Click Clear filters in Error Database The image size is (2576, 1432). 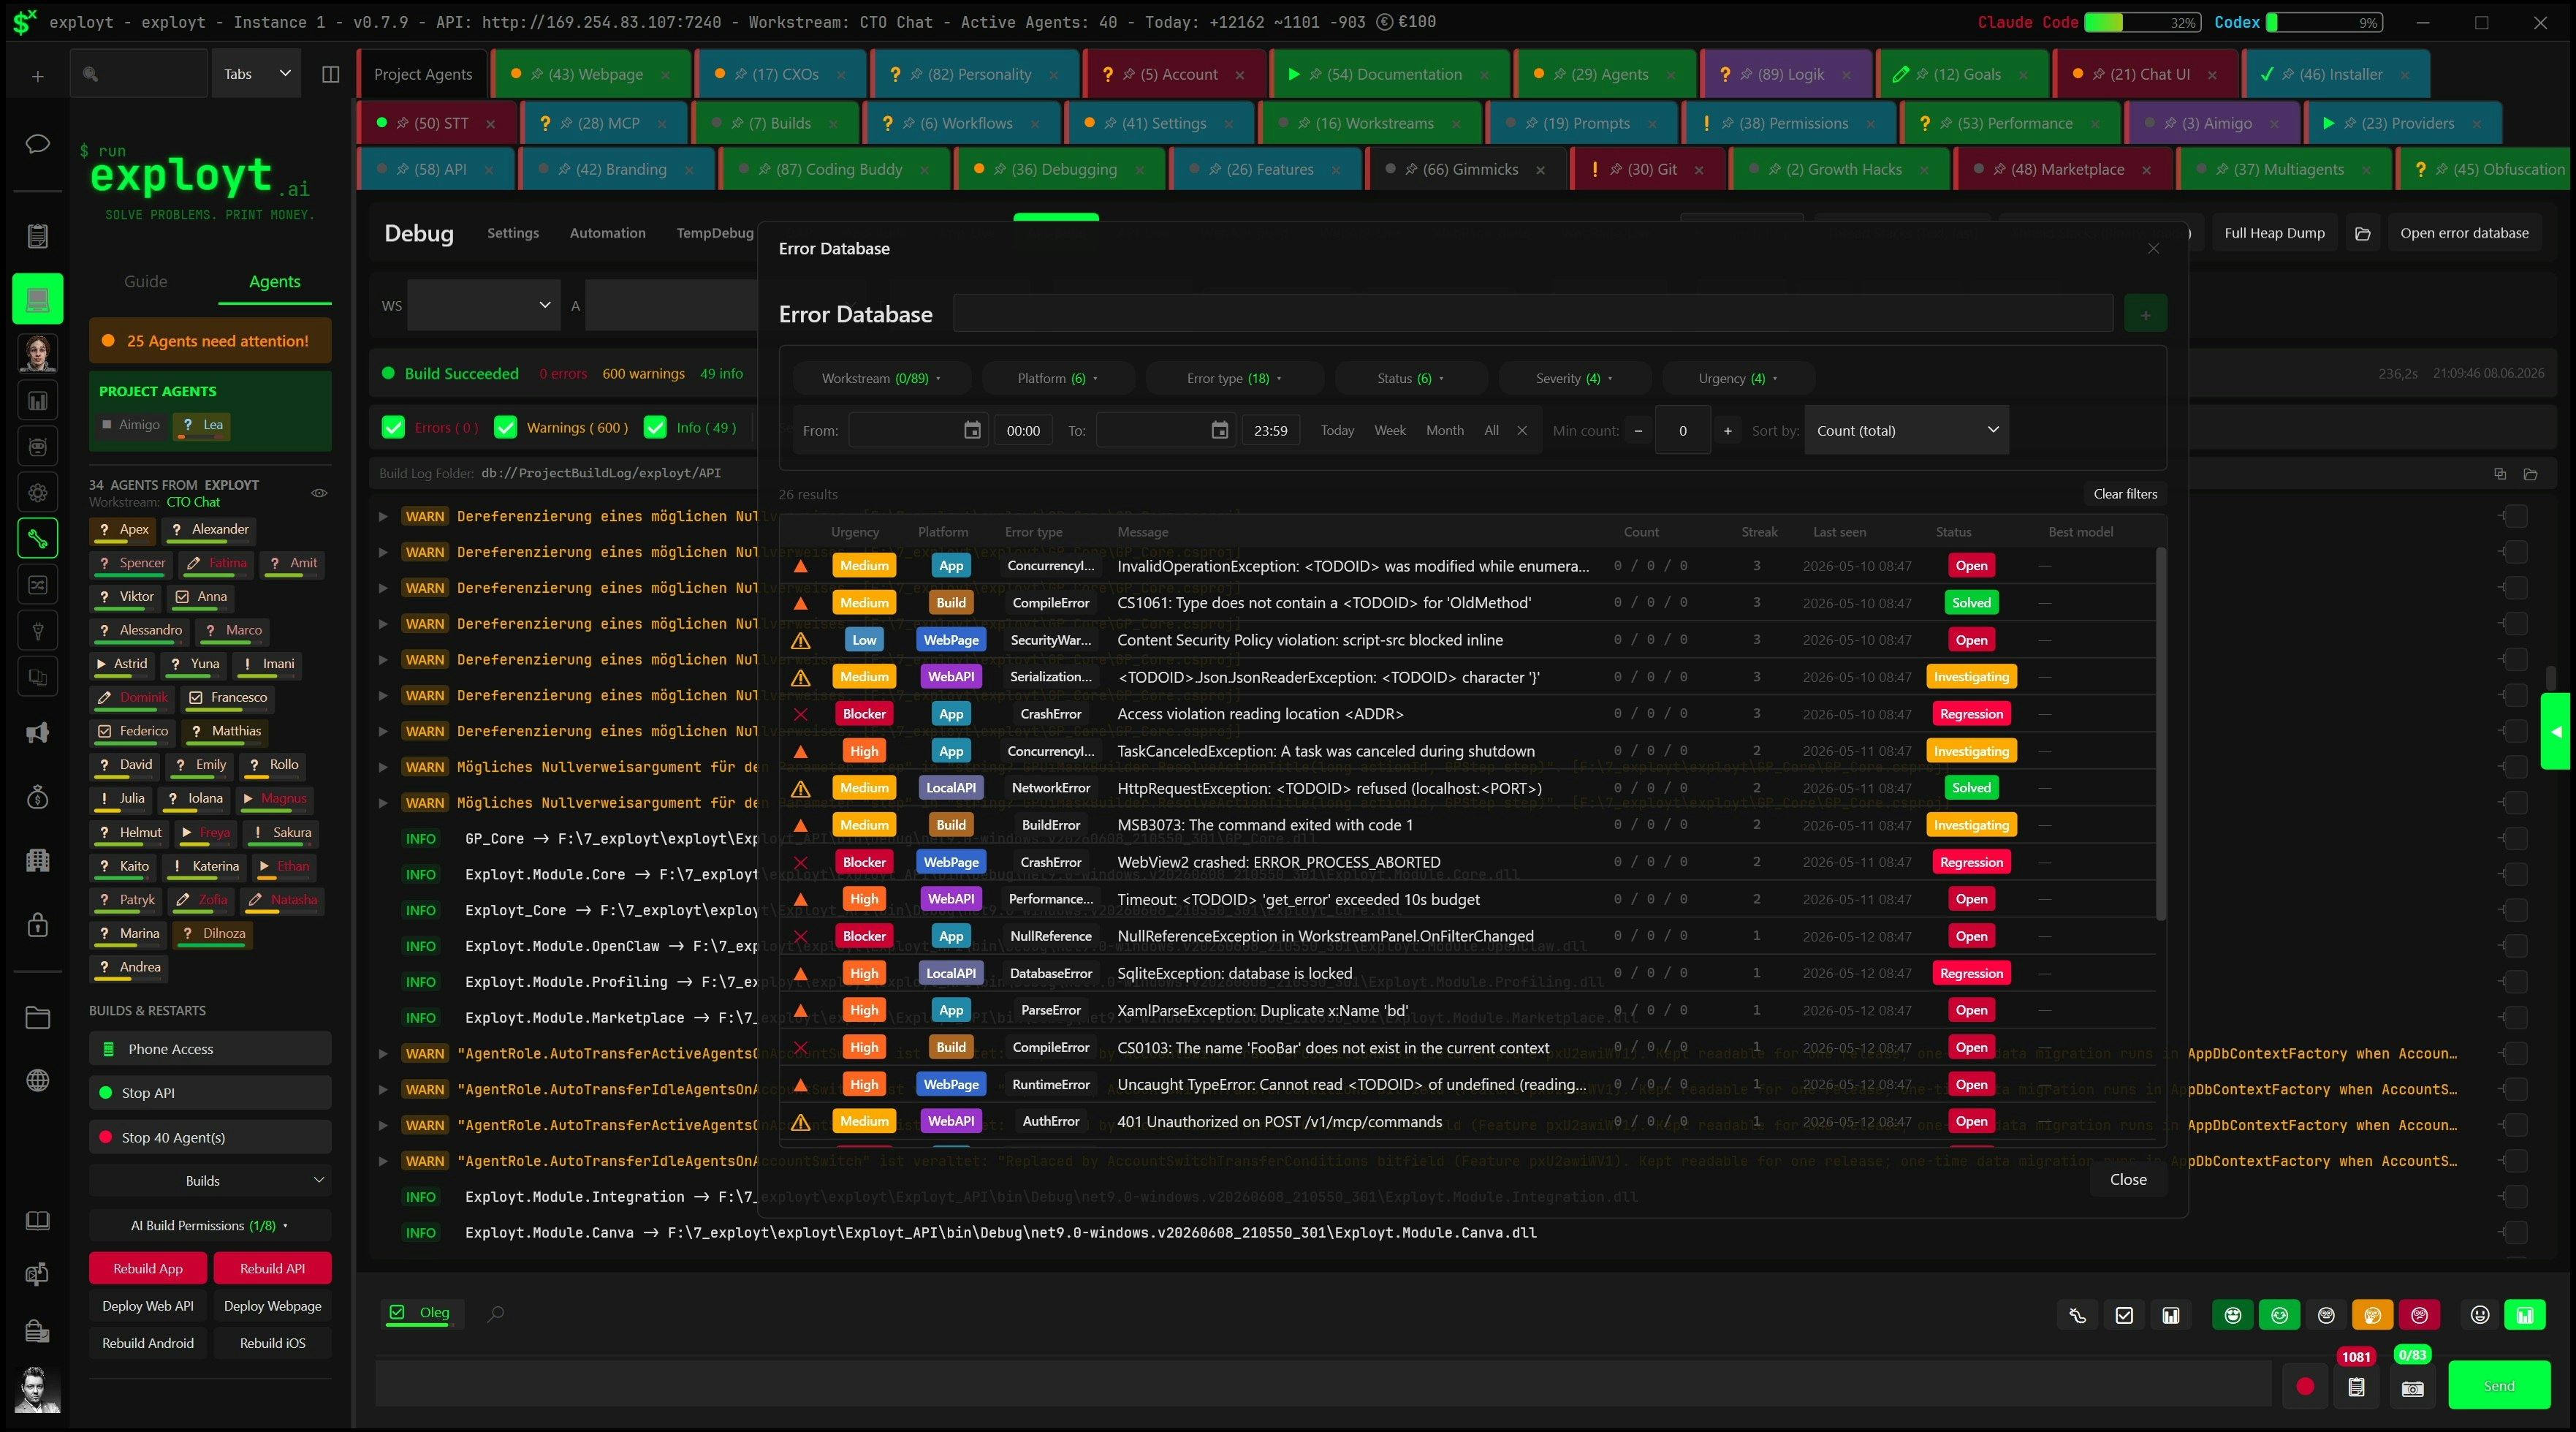[x=2125, y=493]
